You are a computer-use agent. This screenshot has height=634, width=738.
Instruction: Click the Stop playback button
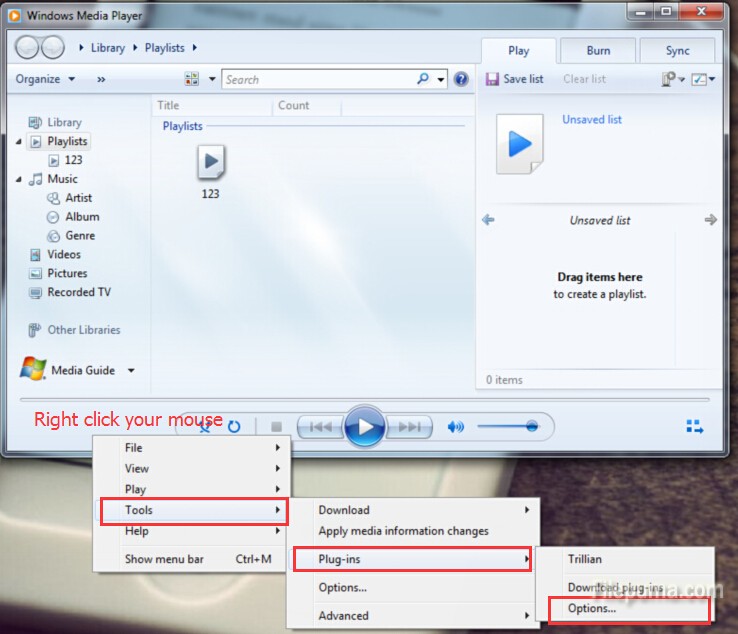click(x=277, y=427)
